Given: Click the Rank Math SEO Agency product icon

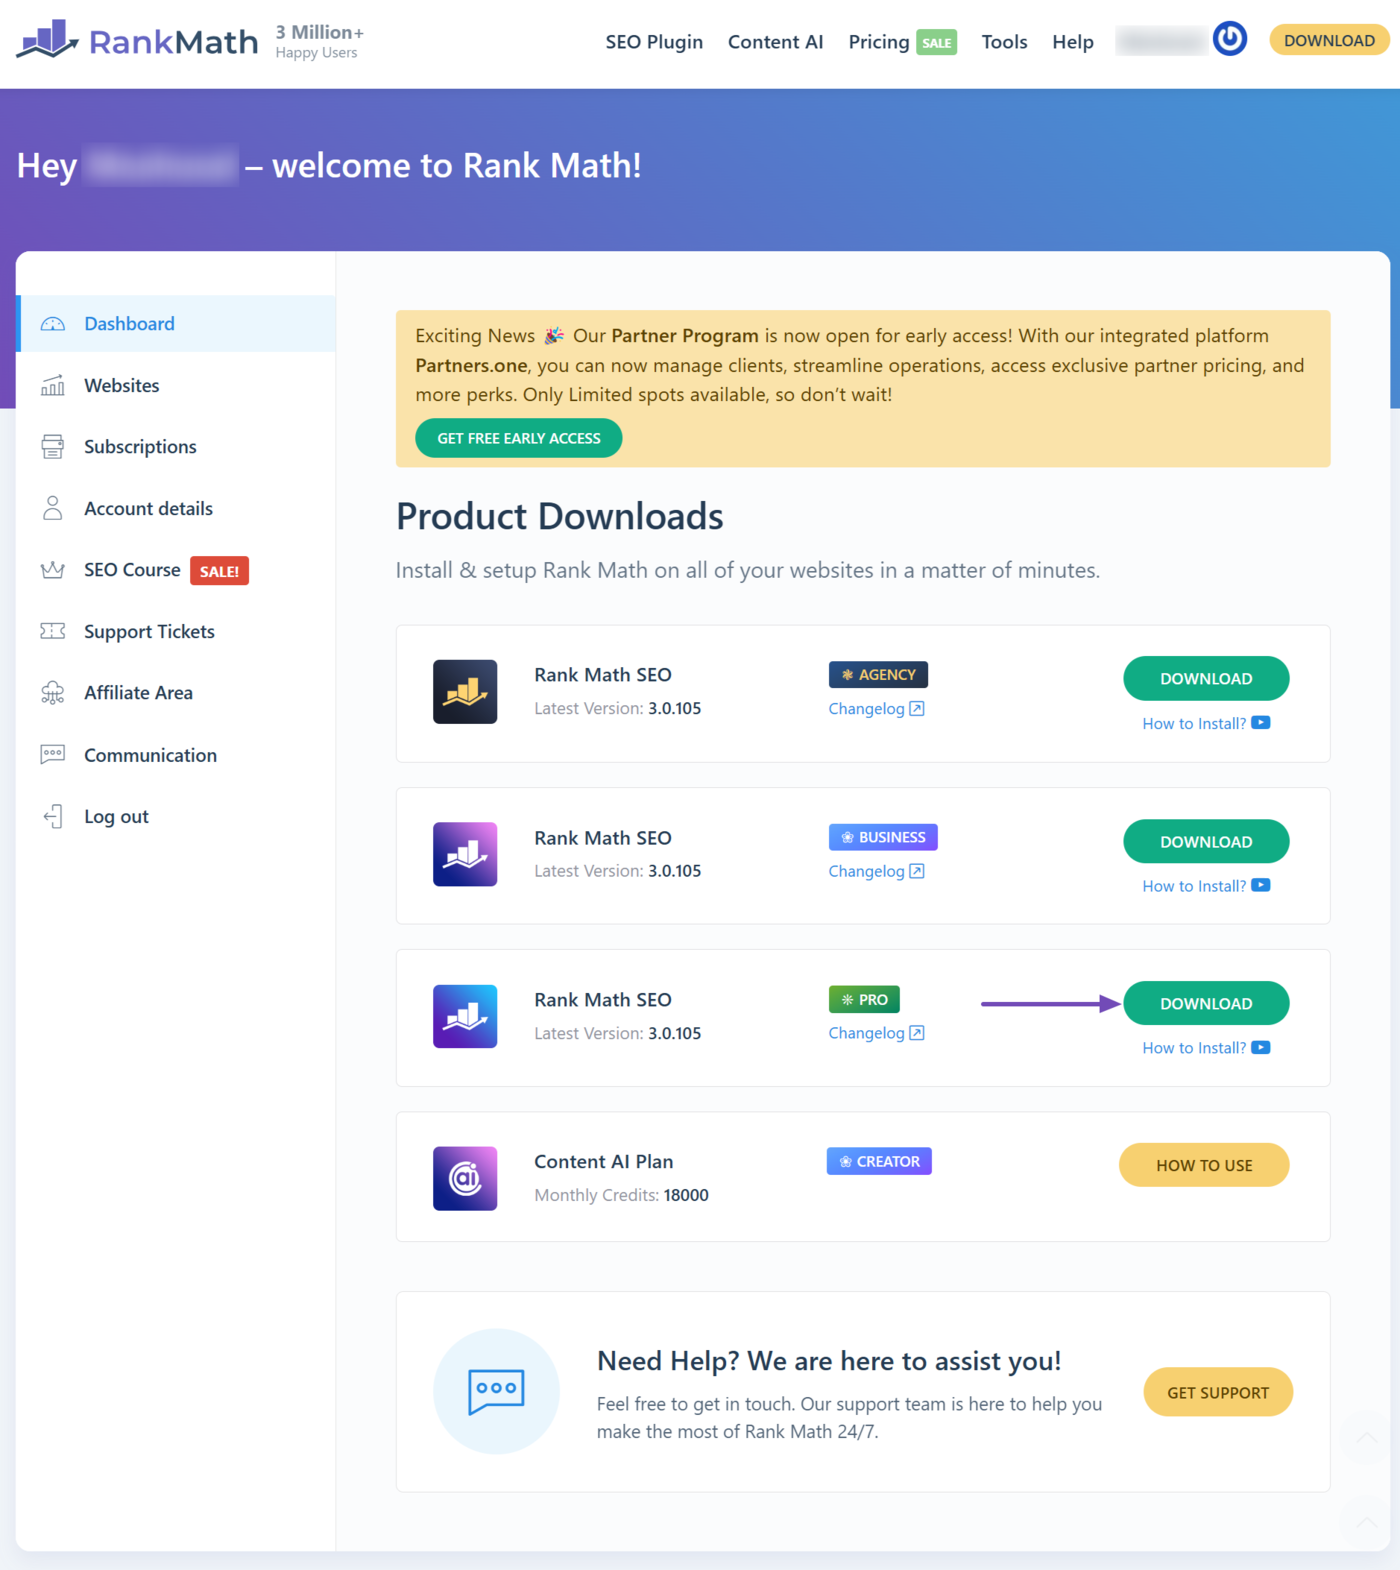Looking at the screenshot, I should click(465, 692).
